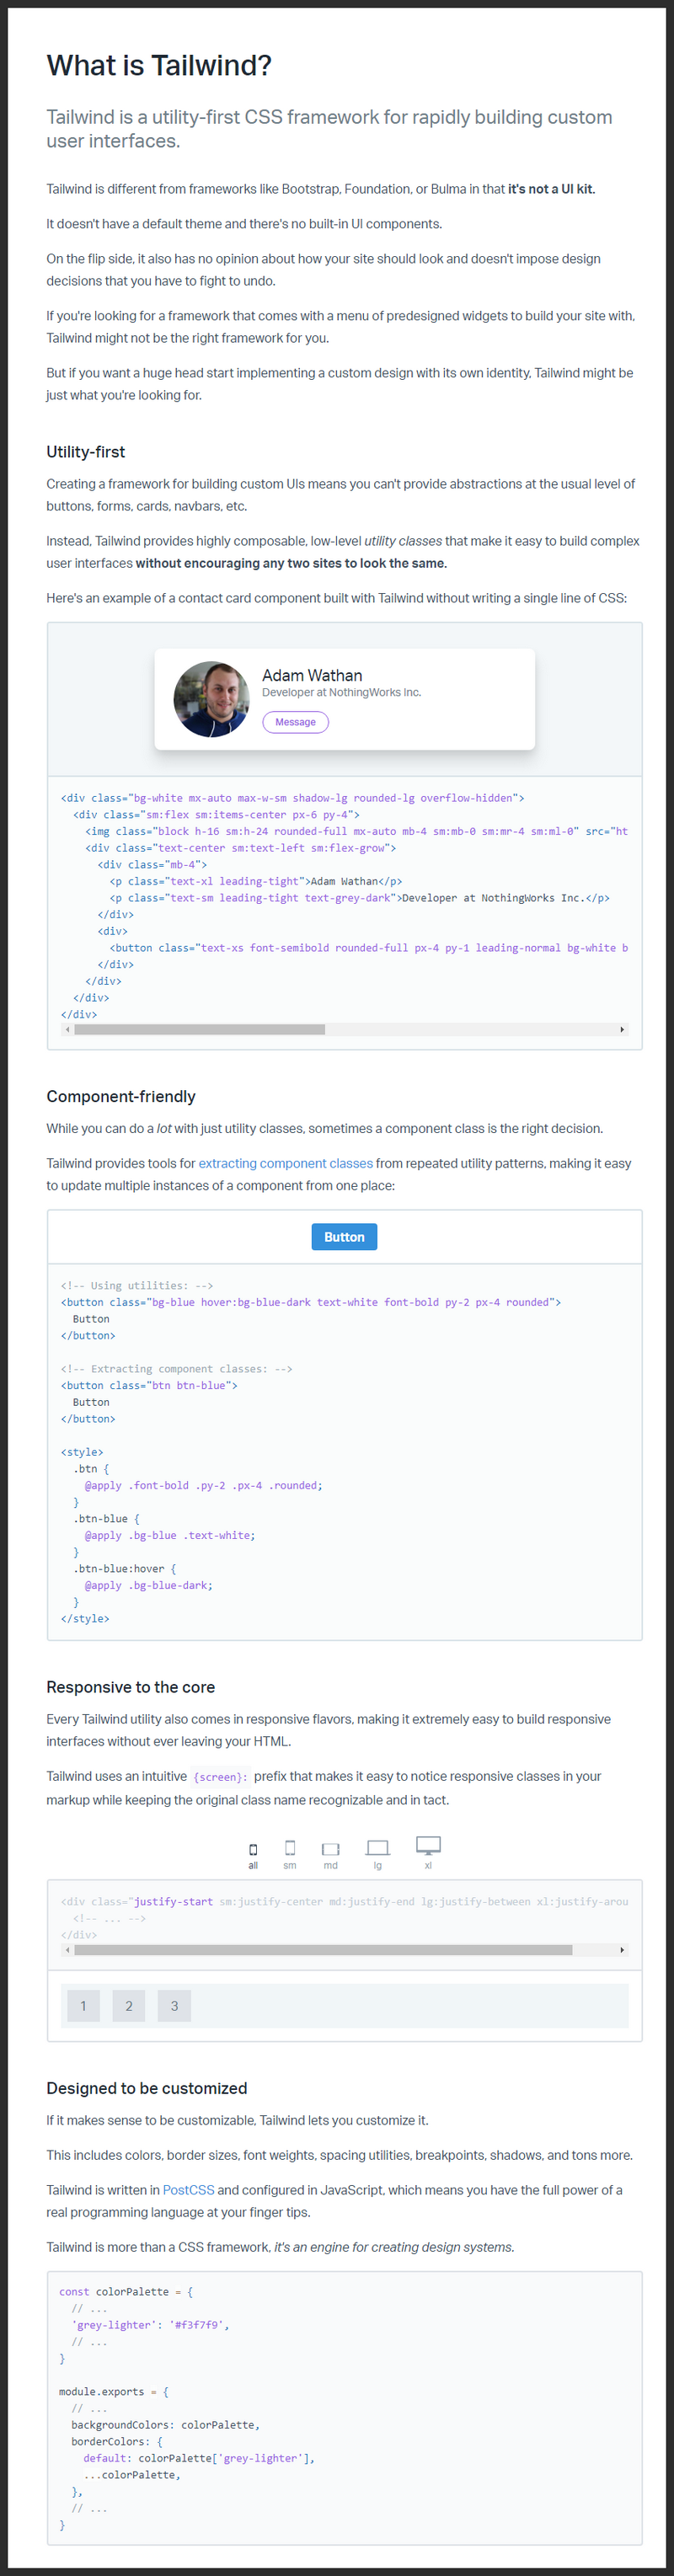
Task: Click the contact card code horizontal scrollbar thumb
Action: [199, 1029]
